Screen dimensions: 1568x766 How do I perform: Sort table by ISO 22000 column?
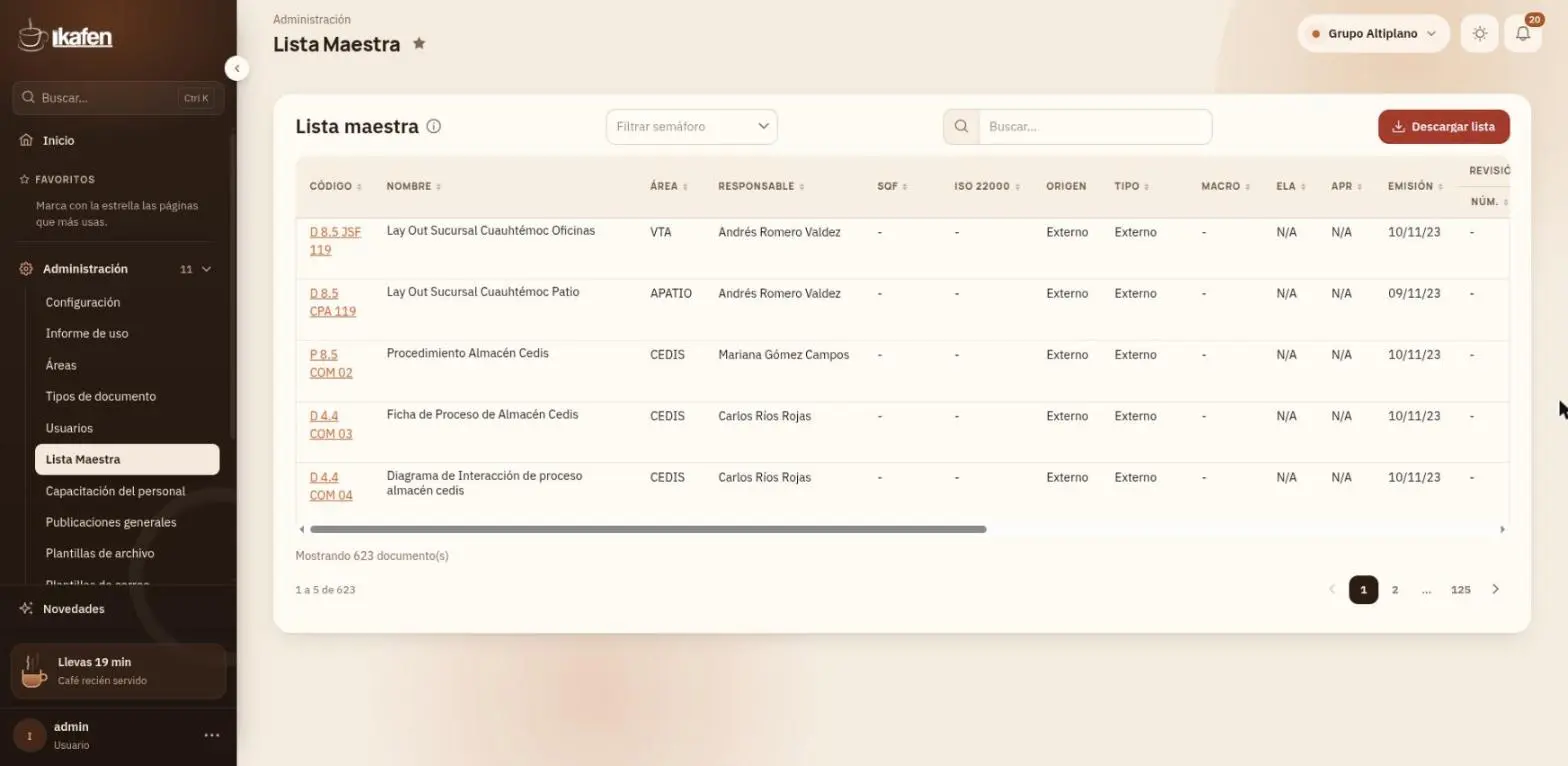(987, 186)
